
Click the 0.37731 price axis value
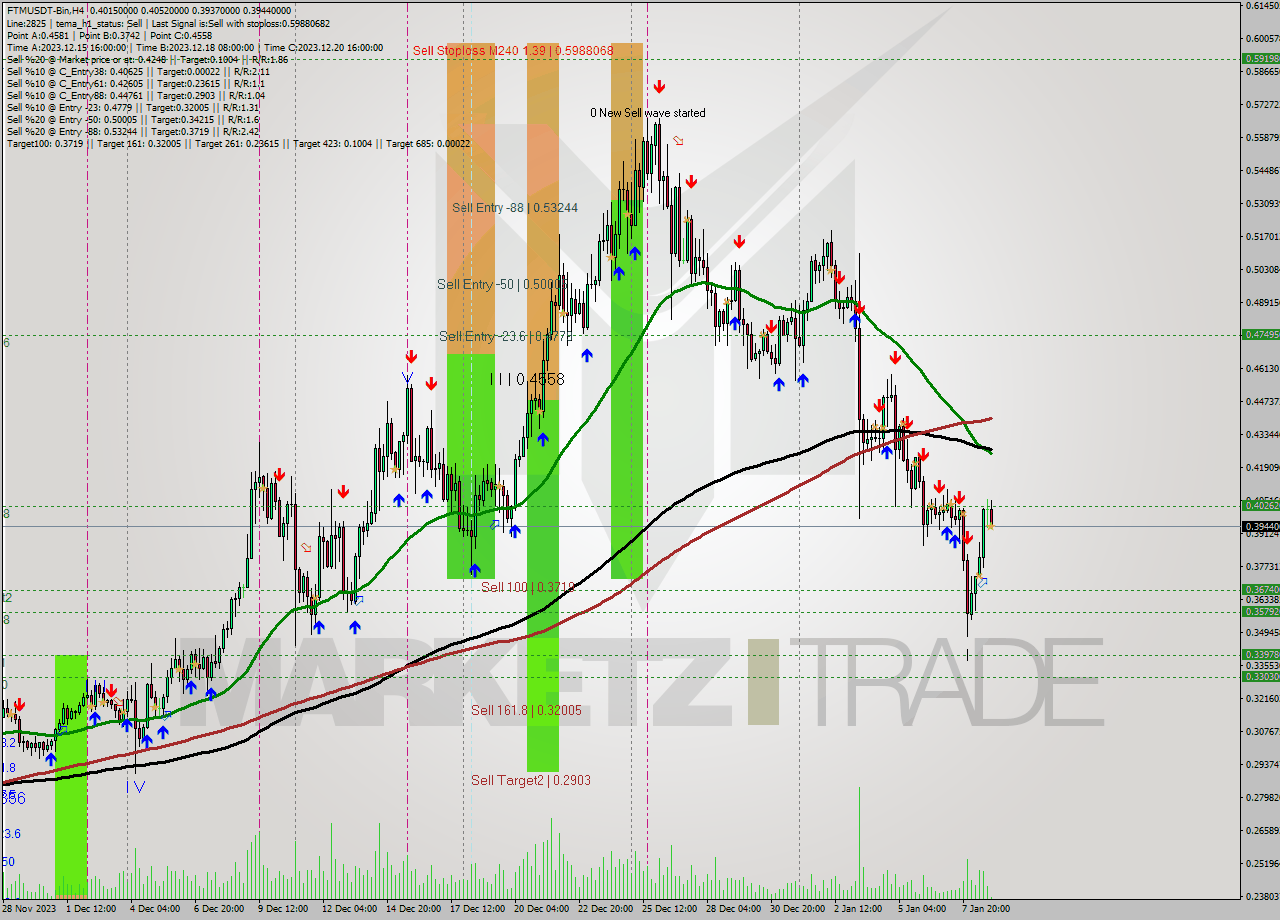[1262, 566]
